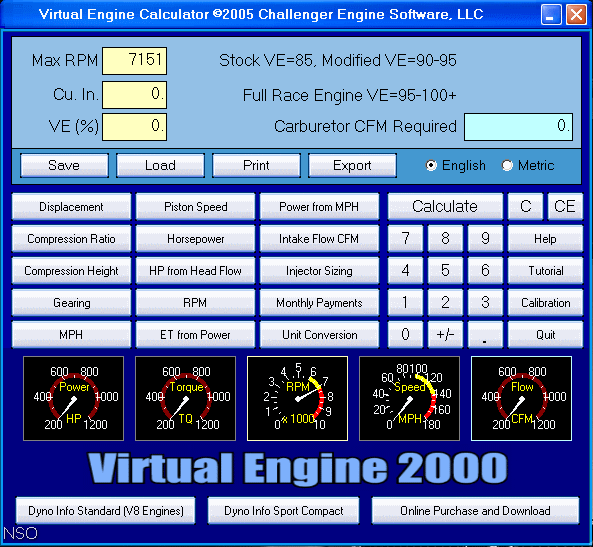Select the English units radio button
The width and height of the screenshot is (593, 547).
point(431,165)
